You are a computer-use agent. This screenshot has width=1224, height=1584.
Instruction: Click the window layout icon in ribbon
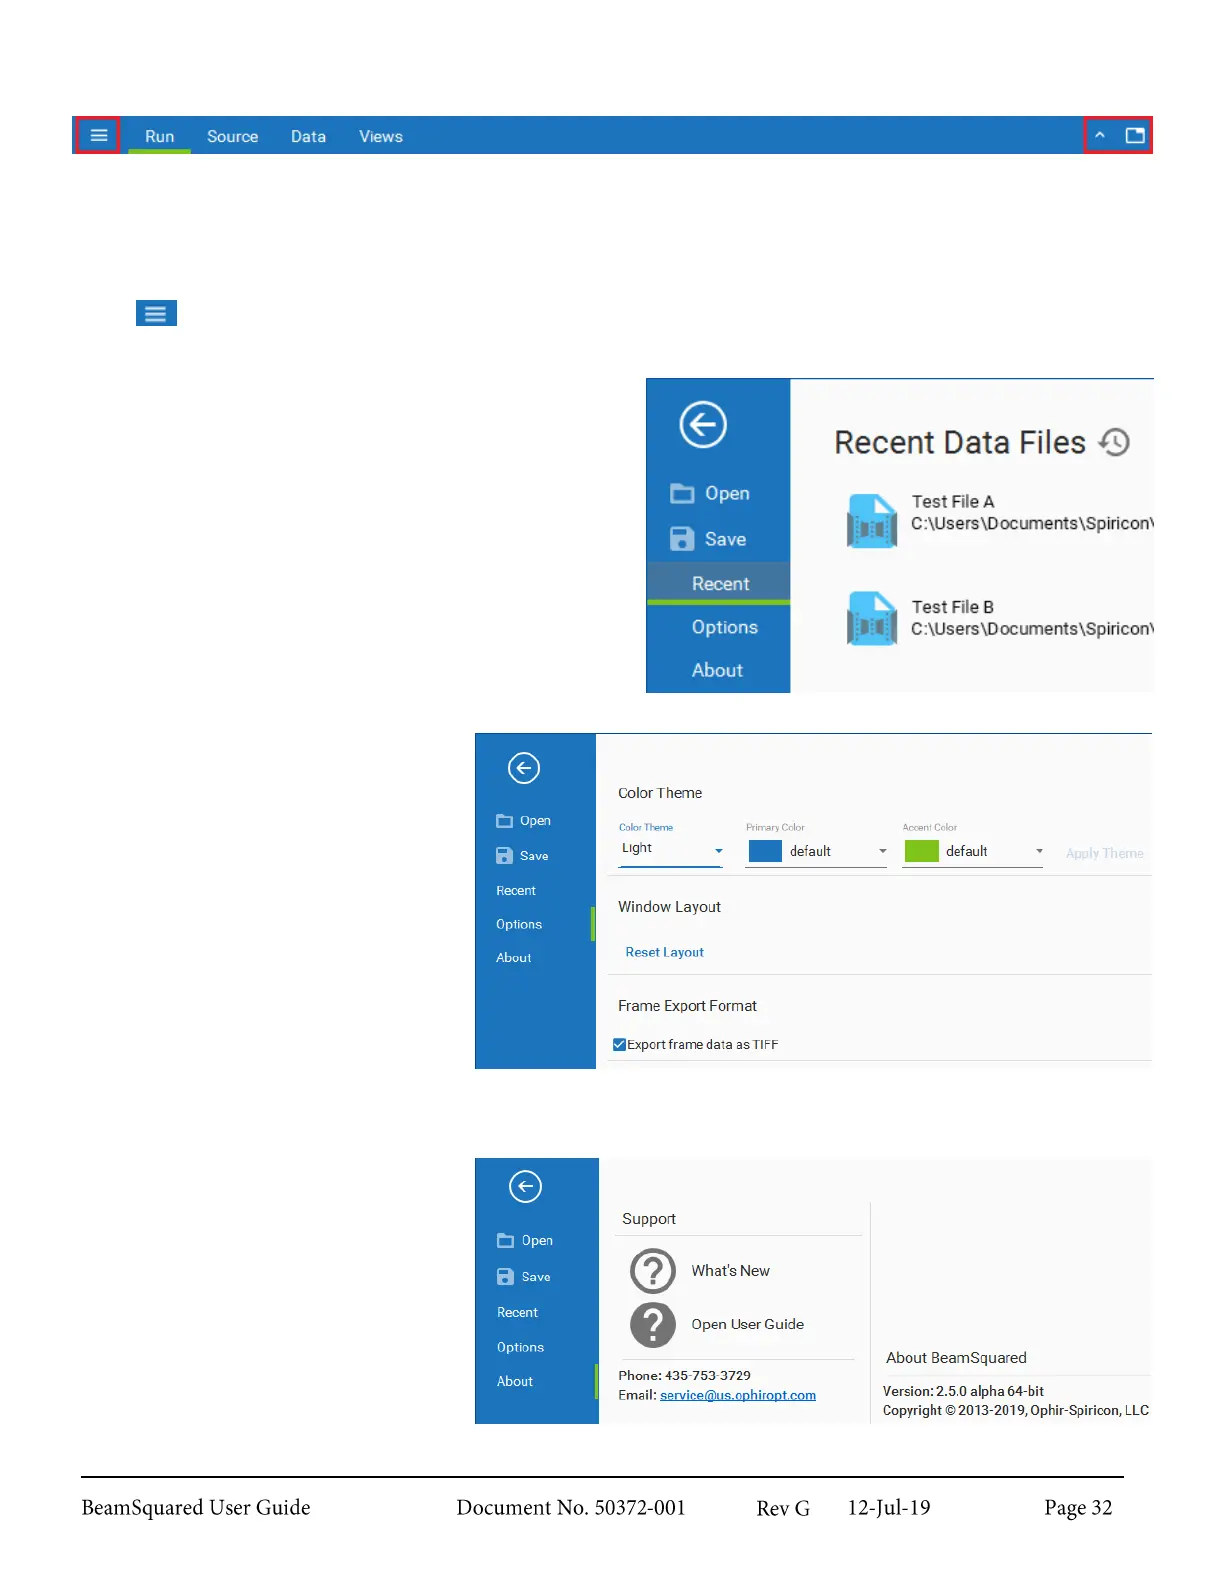coord(1135,135)
